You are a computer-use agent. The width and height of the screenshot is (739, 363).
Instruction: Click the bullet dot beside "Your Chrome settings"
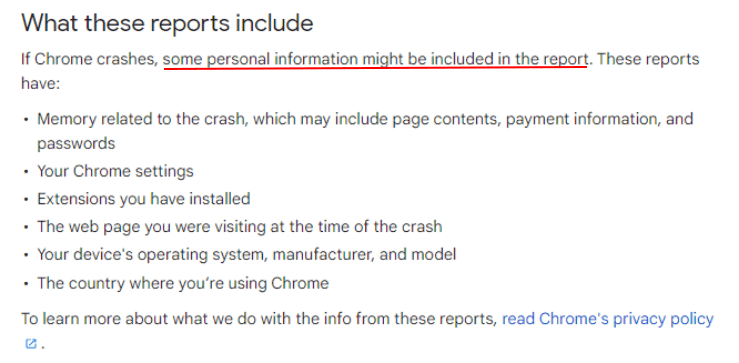[26, 172]
